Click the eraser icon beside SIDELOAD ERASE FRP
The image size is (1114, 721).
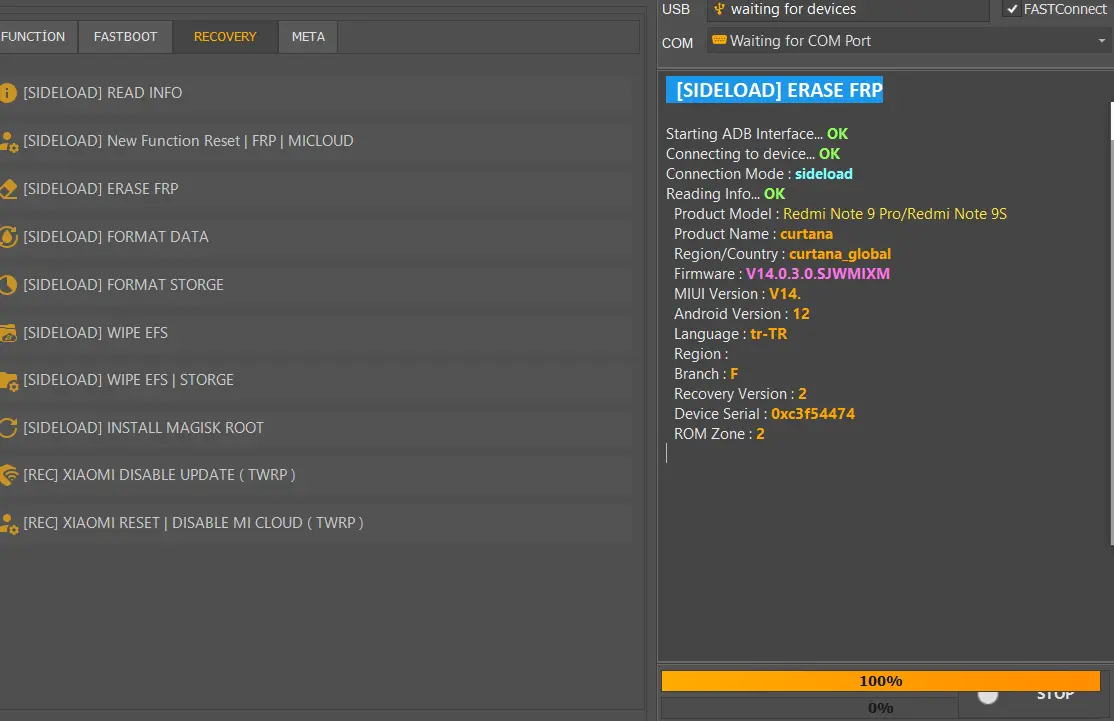coord(8,189)
